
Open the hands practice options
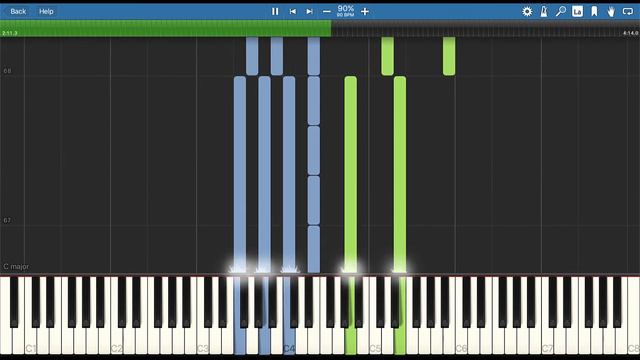(611, 11)
